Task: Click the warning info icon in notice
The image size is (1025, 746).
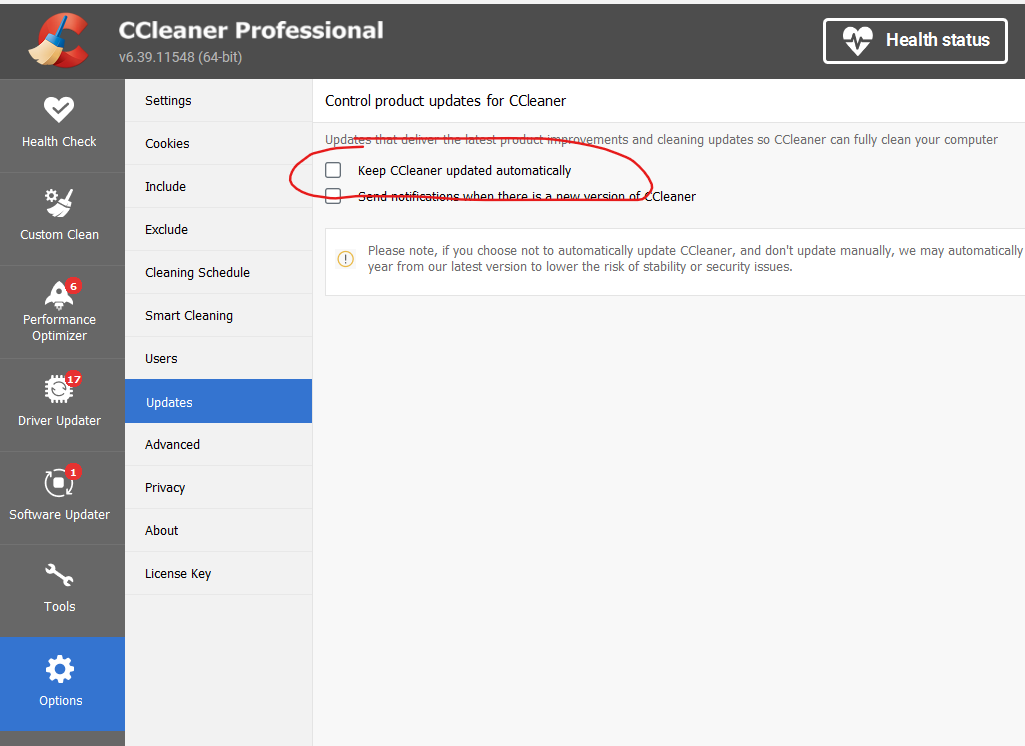Action: [346, 259]
